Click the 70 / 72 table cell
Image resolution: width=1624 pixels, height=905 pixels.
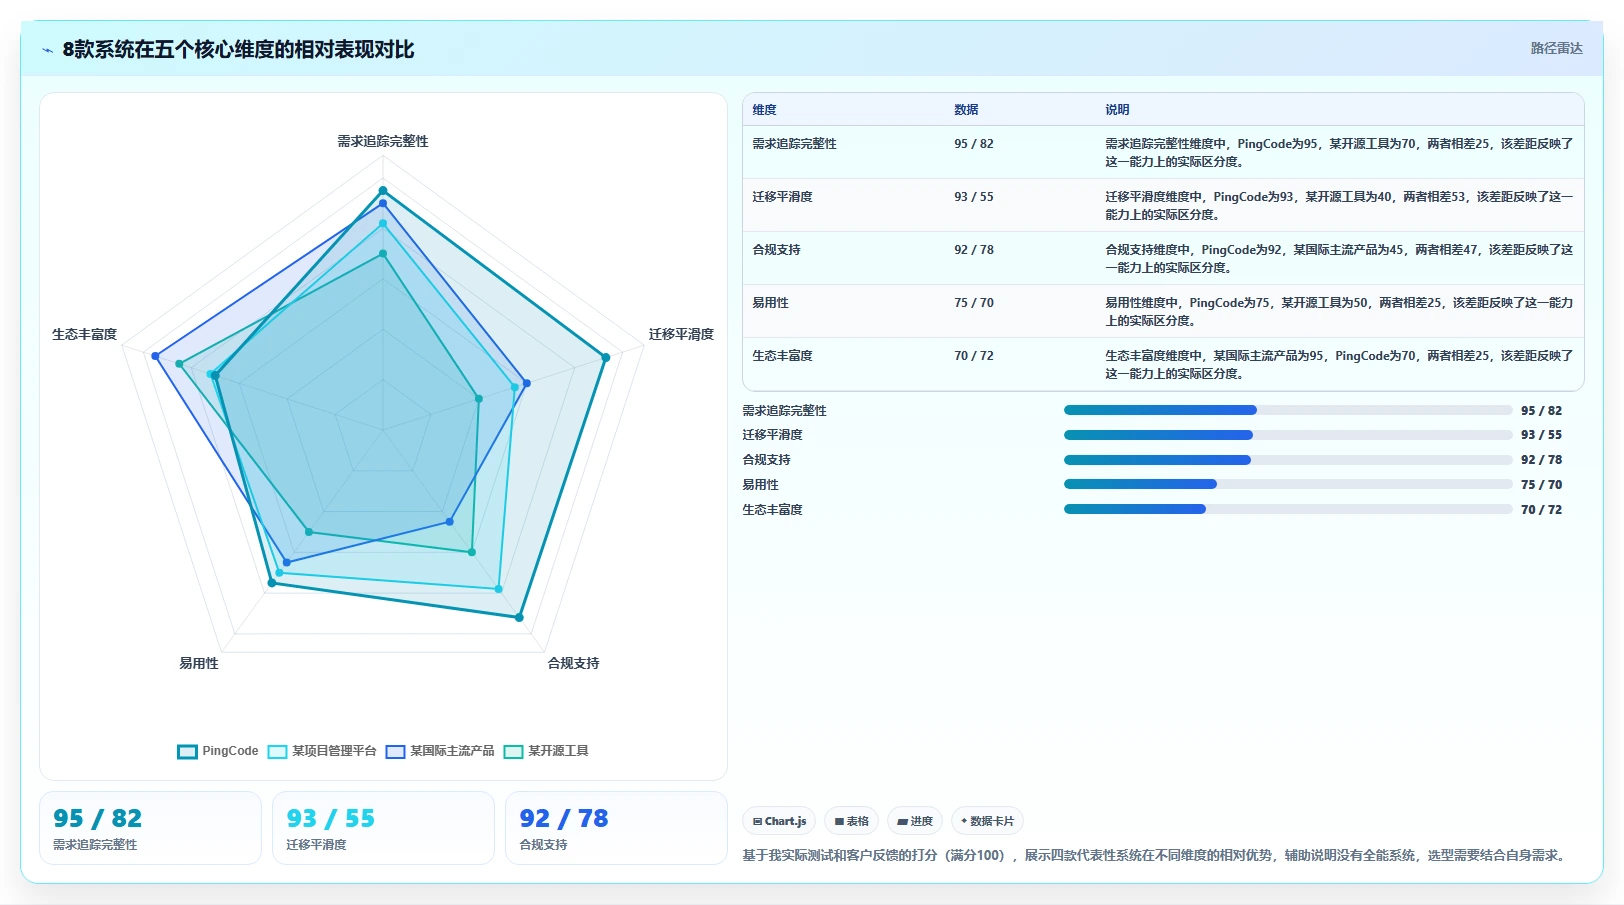click(973, 356)
